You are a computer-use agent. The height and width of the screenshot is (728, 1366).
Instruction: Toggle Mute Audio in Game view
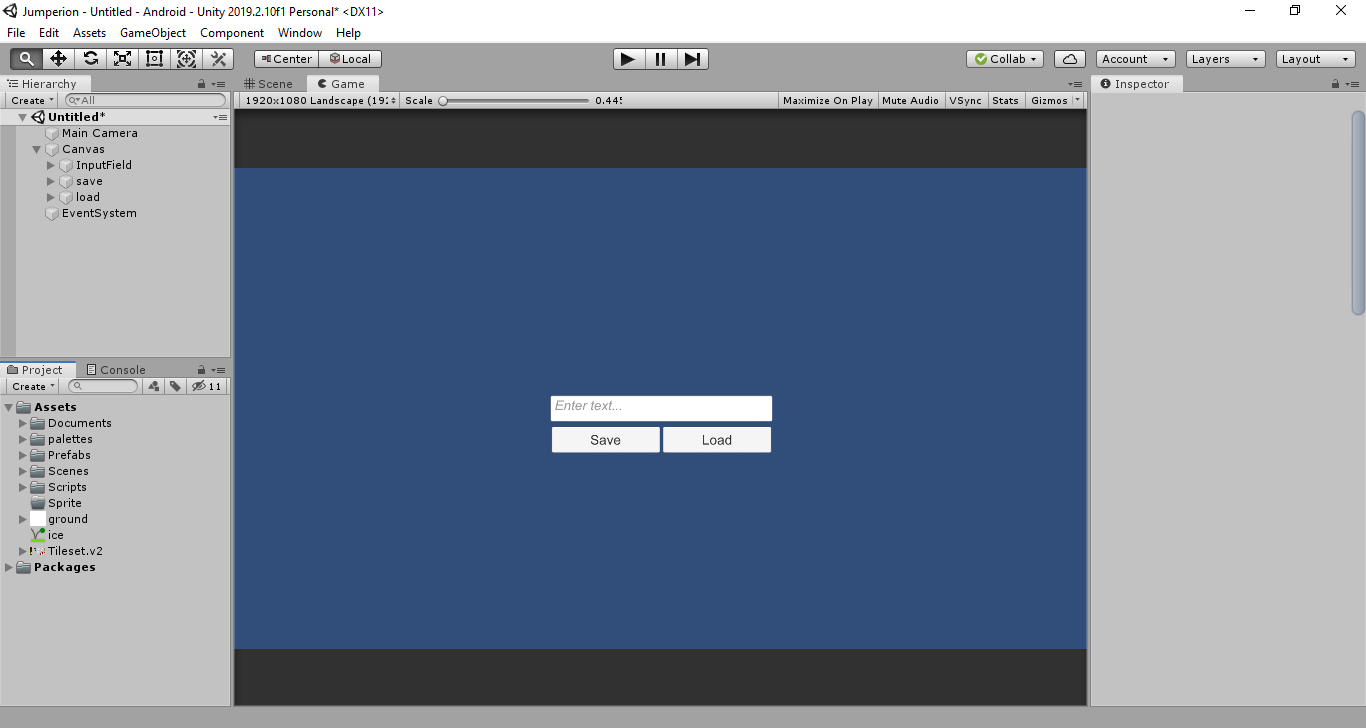[x=910, y=100]
